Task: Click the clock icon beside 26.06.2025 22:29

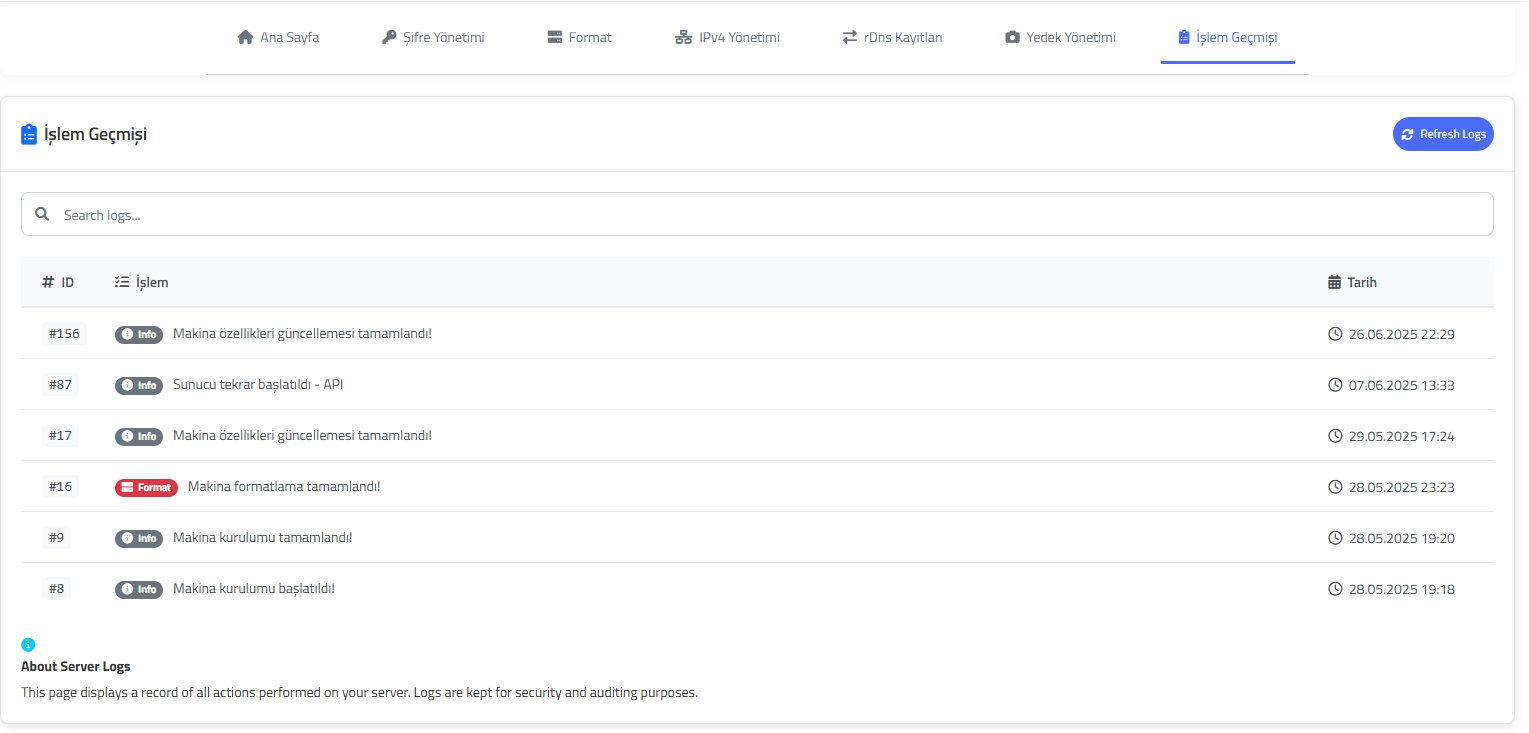Action: 1335,334
